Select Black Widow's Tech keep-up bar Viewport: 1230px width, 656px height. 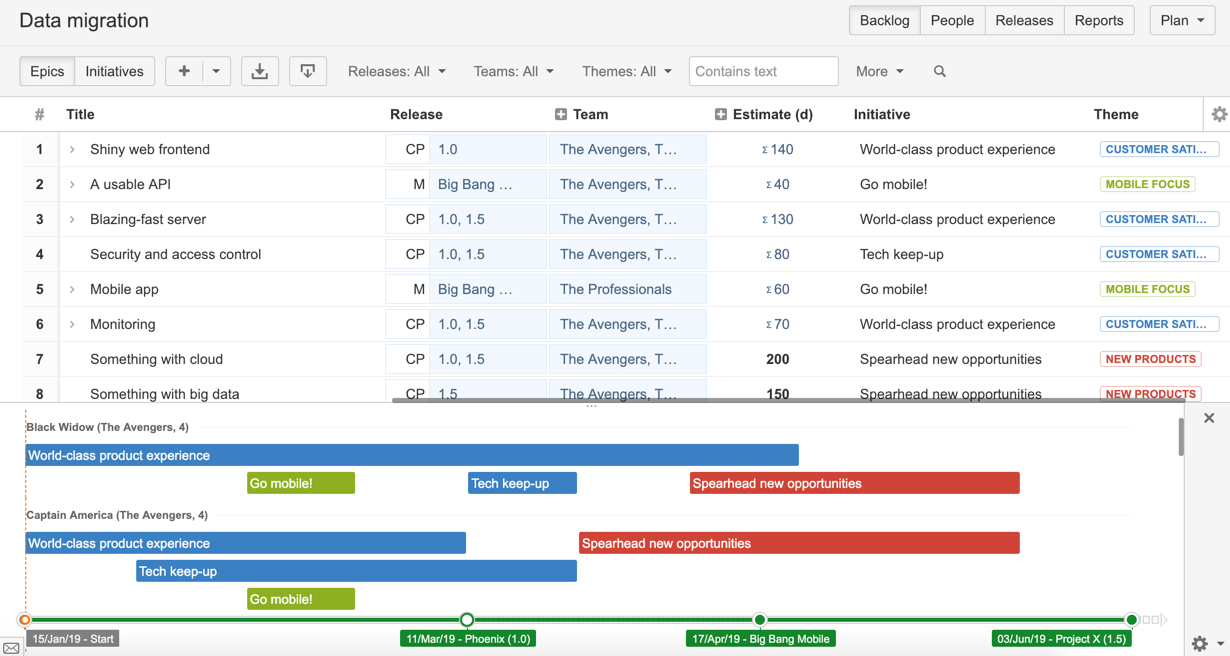[522, 483]
